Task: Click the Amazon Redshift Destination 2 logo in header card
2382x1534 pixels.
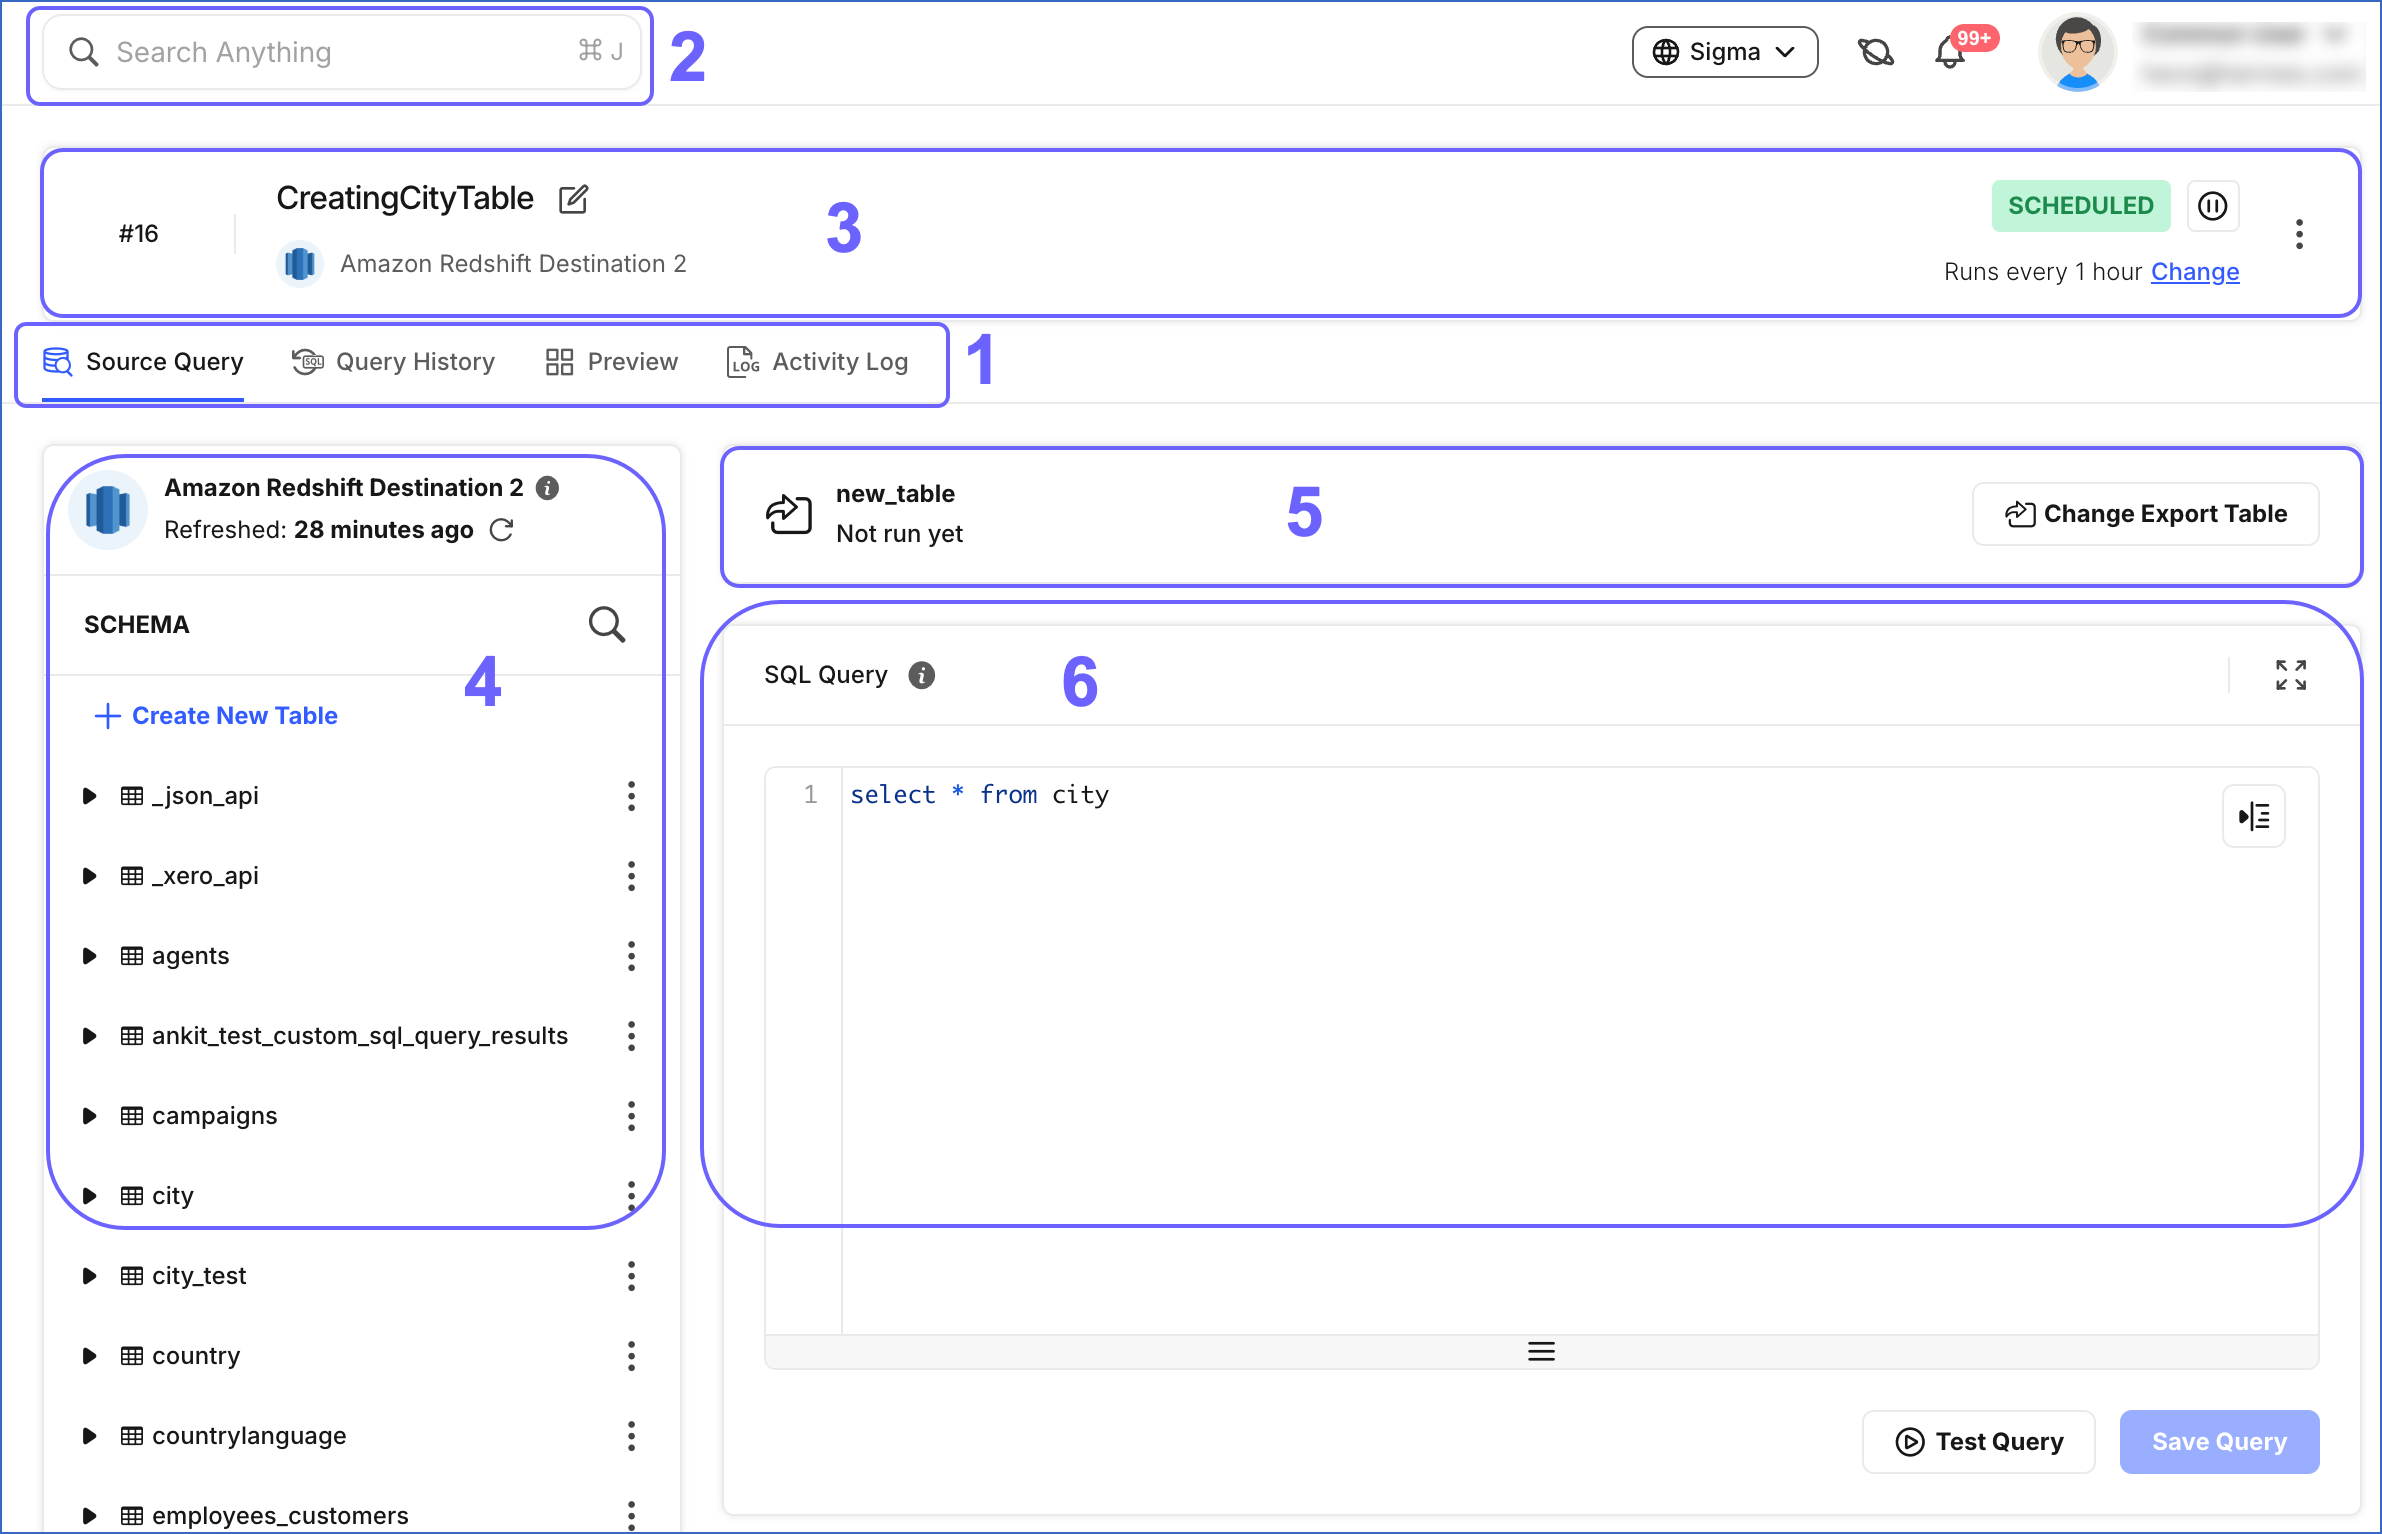Action: point(299,264)
